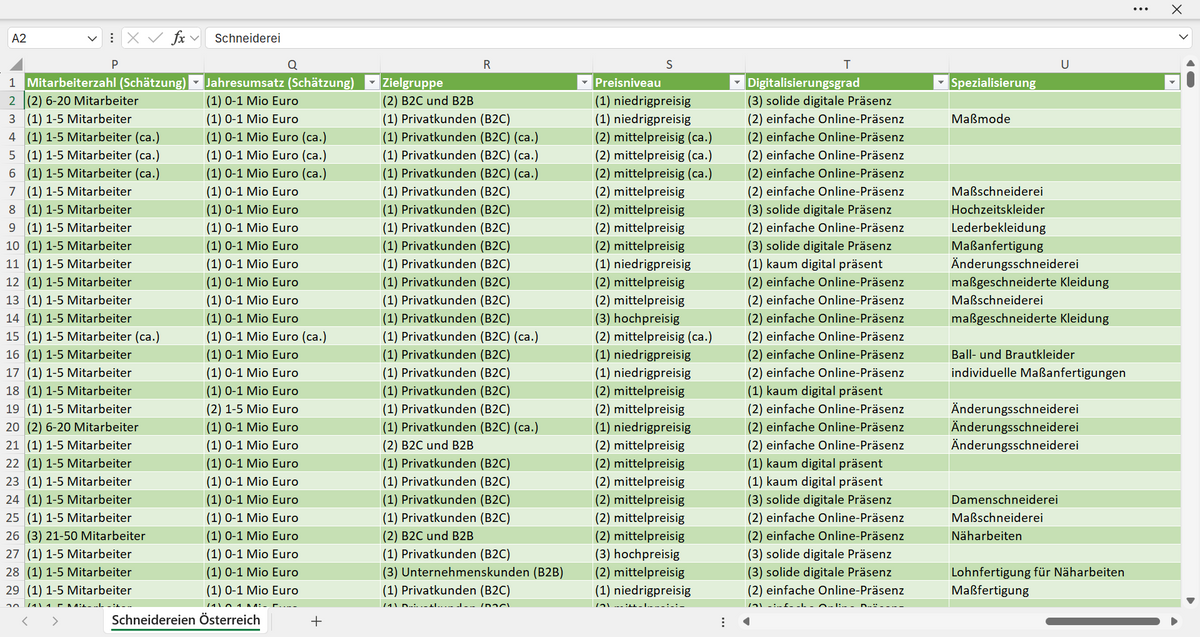
Task: Expand the formula bar chevron
Action: [x=1184, y=38]
